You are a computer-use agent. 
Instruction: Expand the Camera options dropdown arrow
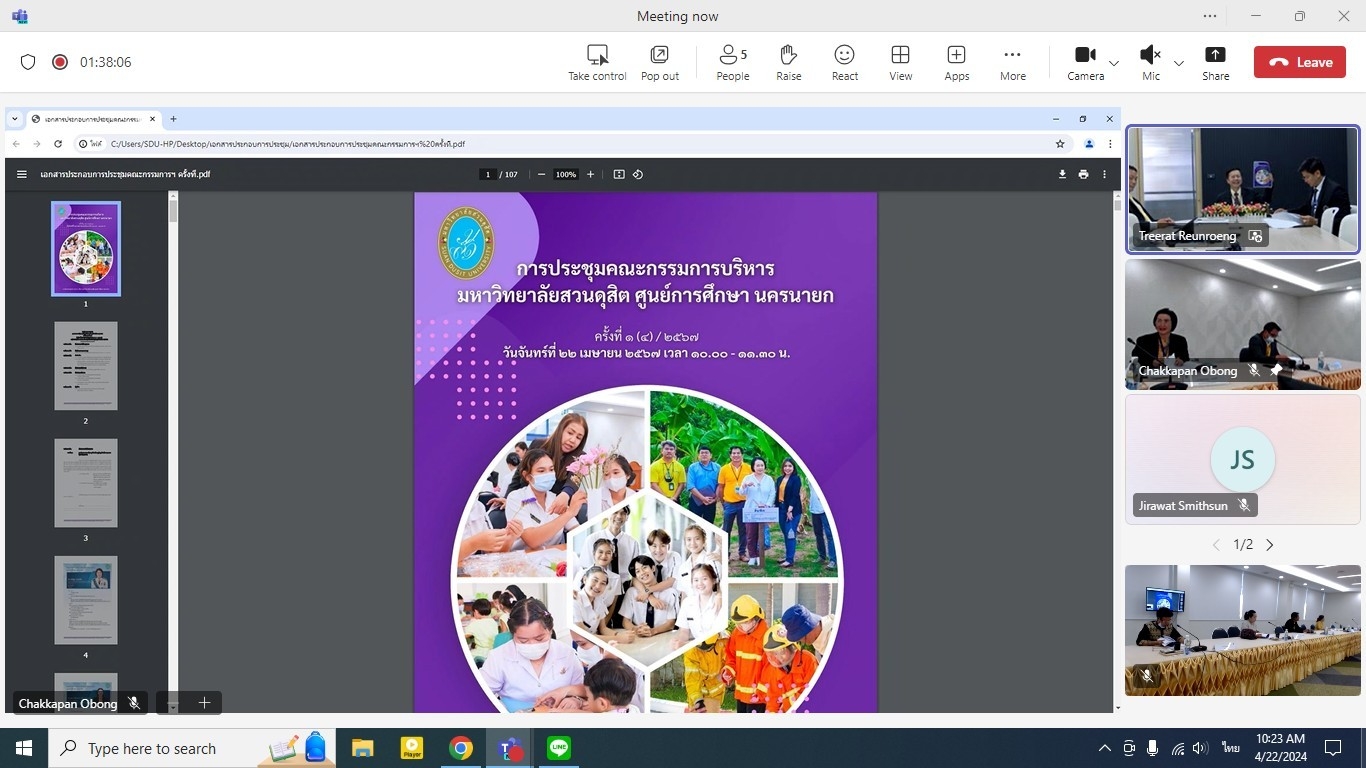pyautogui.click(x=1114, y=63)
